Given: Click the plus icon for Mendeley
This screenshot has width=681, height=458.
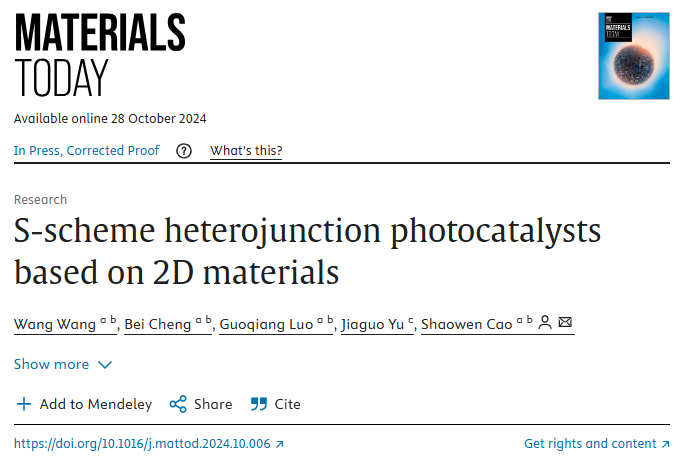Looking at the screenshot, I should [x=24, y=404].
